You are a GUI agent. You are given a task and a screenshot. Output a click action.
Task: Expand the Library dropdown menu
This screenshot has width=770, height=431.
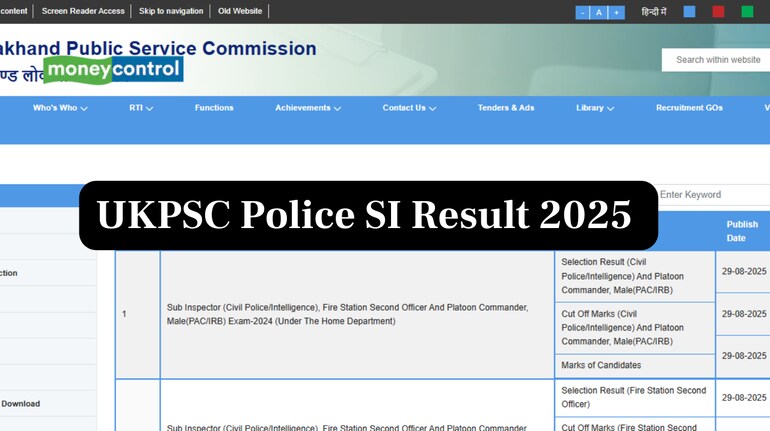click(x=595, y=108)
